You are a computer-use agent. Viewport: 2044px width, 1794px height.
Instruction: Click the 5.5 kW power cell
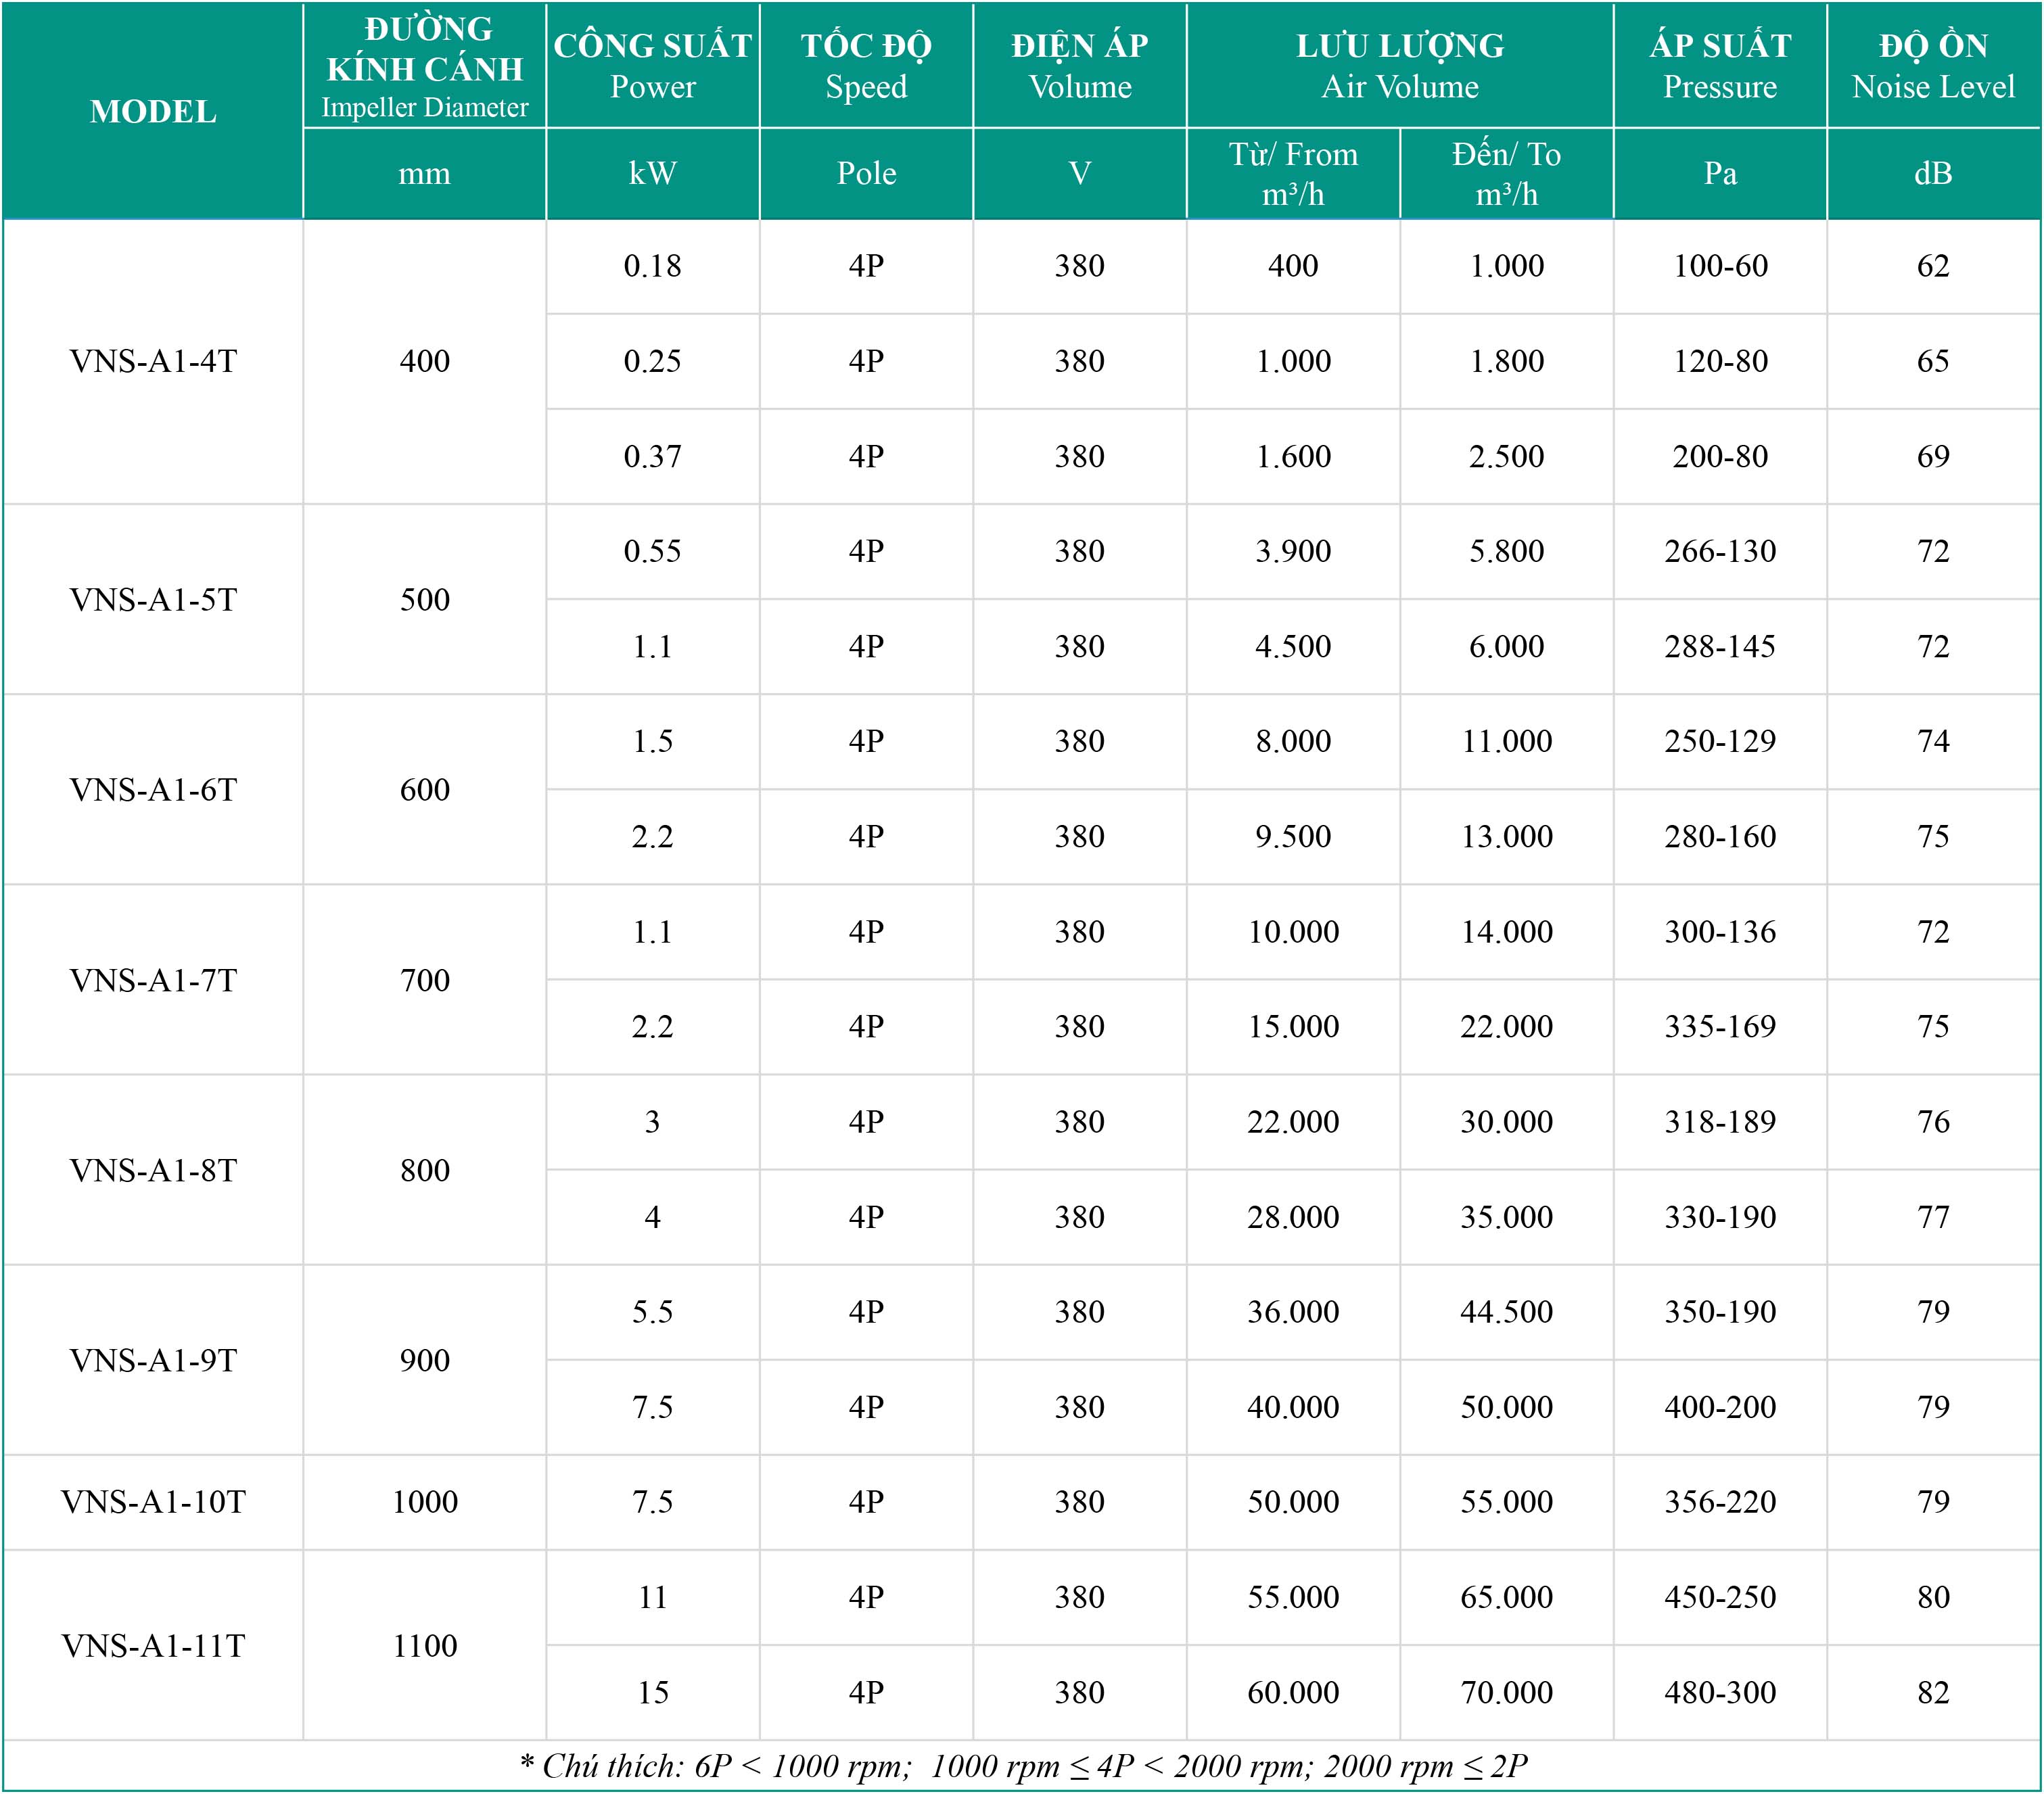[653, 1311]
